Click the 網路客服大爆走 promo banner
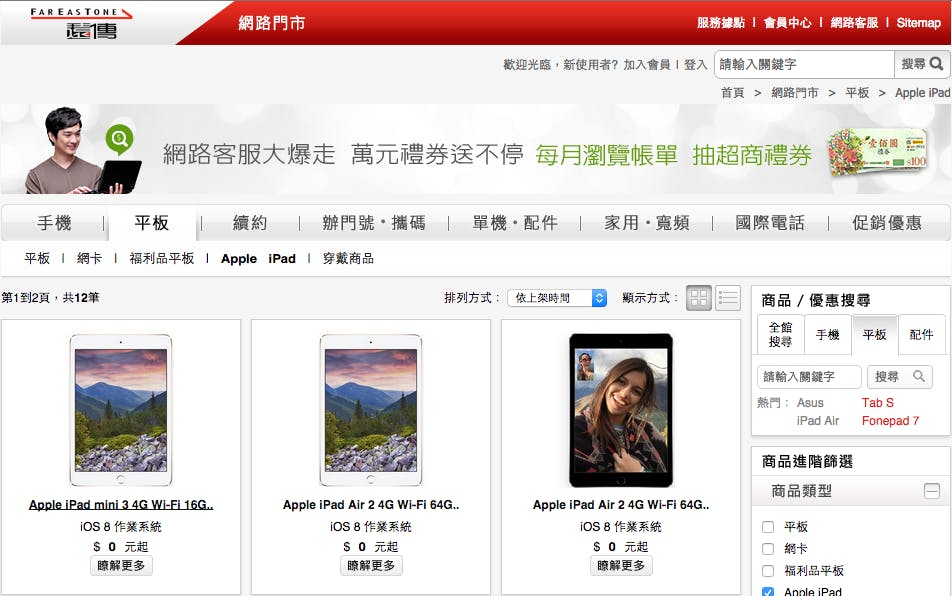 tap(476, 149)
